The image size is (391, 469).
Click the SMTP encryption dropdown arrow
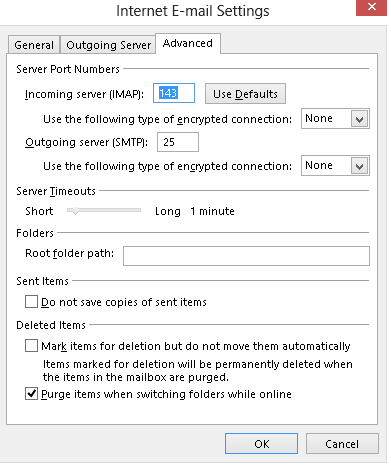(359, 166)
